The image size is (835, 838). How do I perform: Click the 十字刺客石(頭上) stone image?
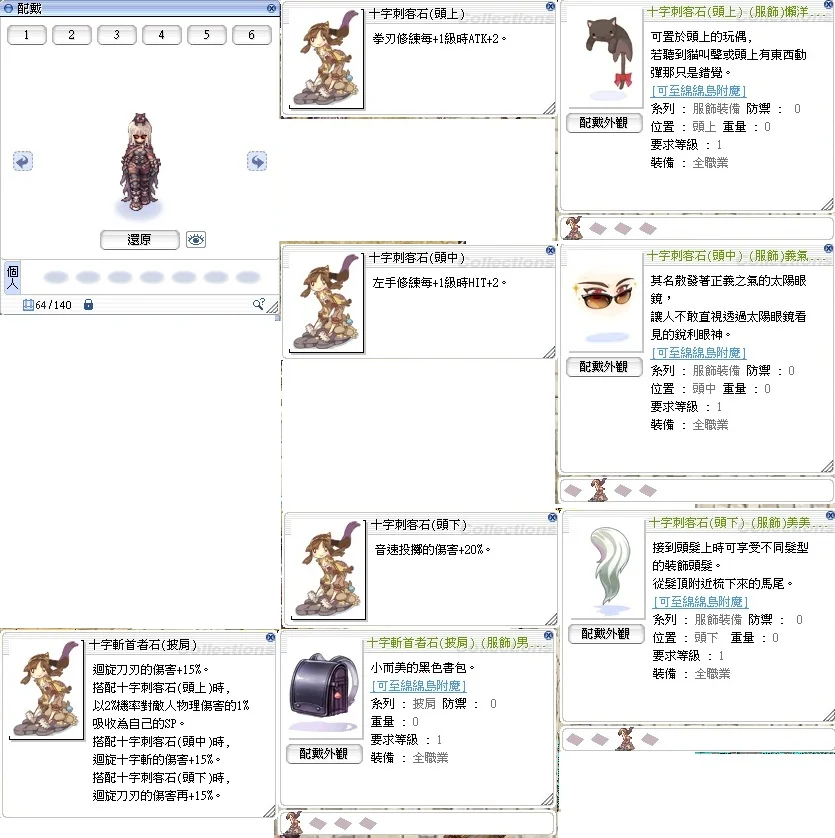tap(326, 58)
